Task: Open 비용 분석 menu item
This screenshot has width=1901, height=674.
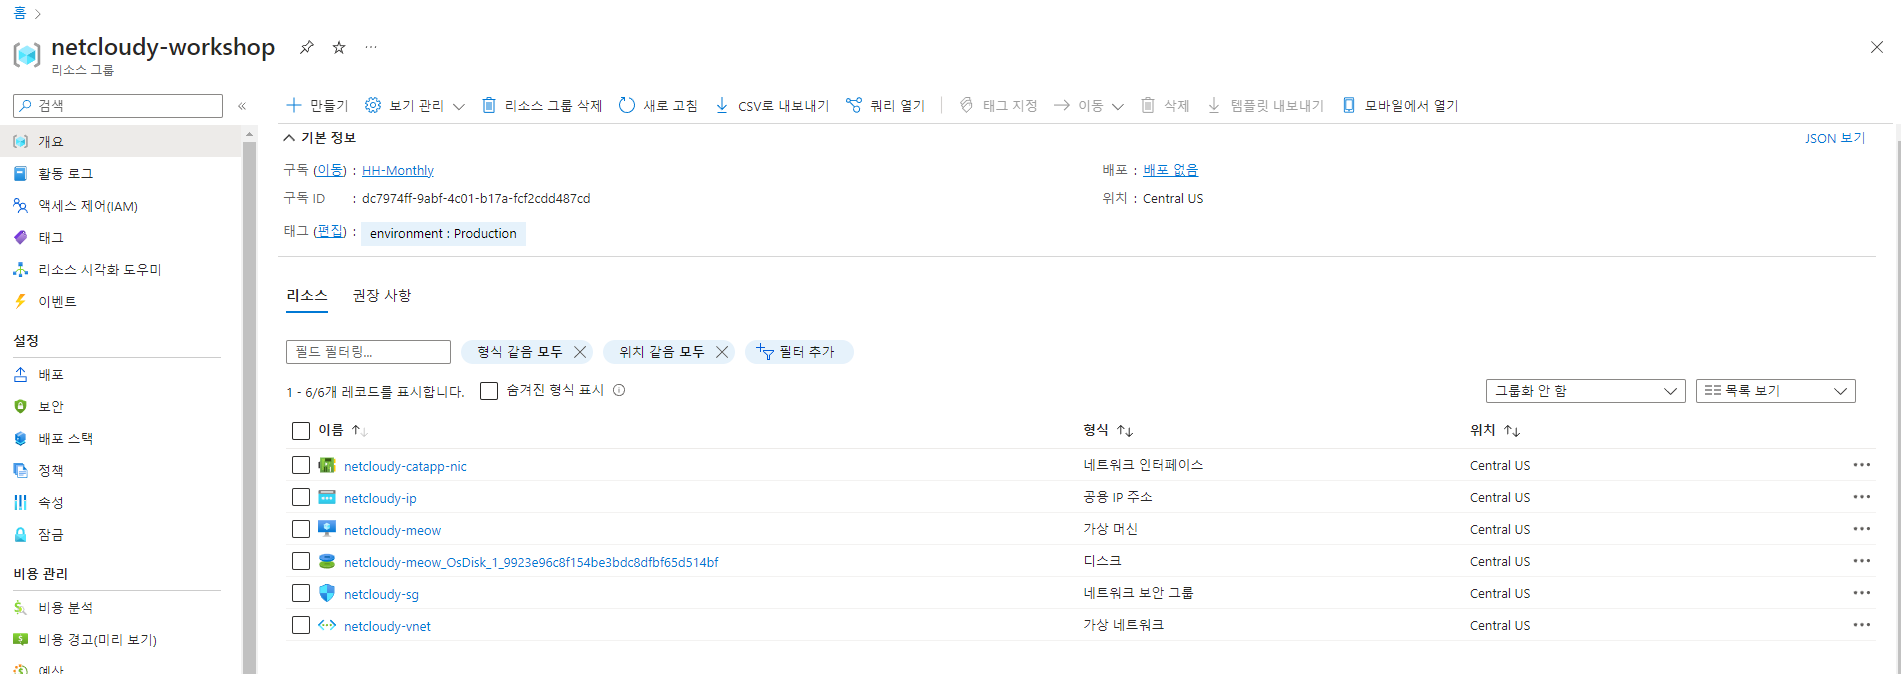Action: pos(121,607)
